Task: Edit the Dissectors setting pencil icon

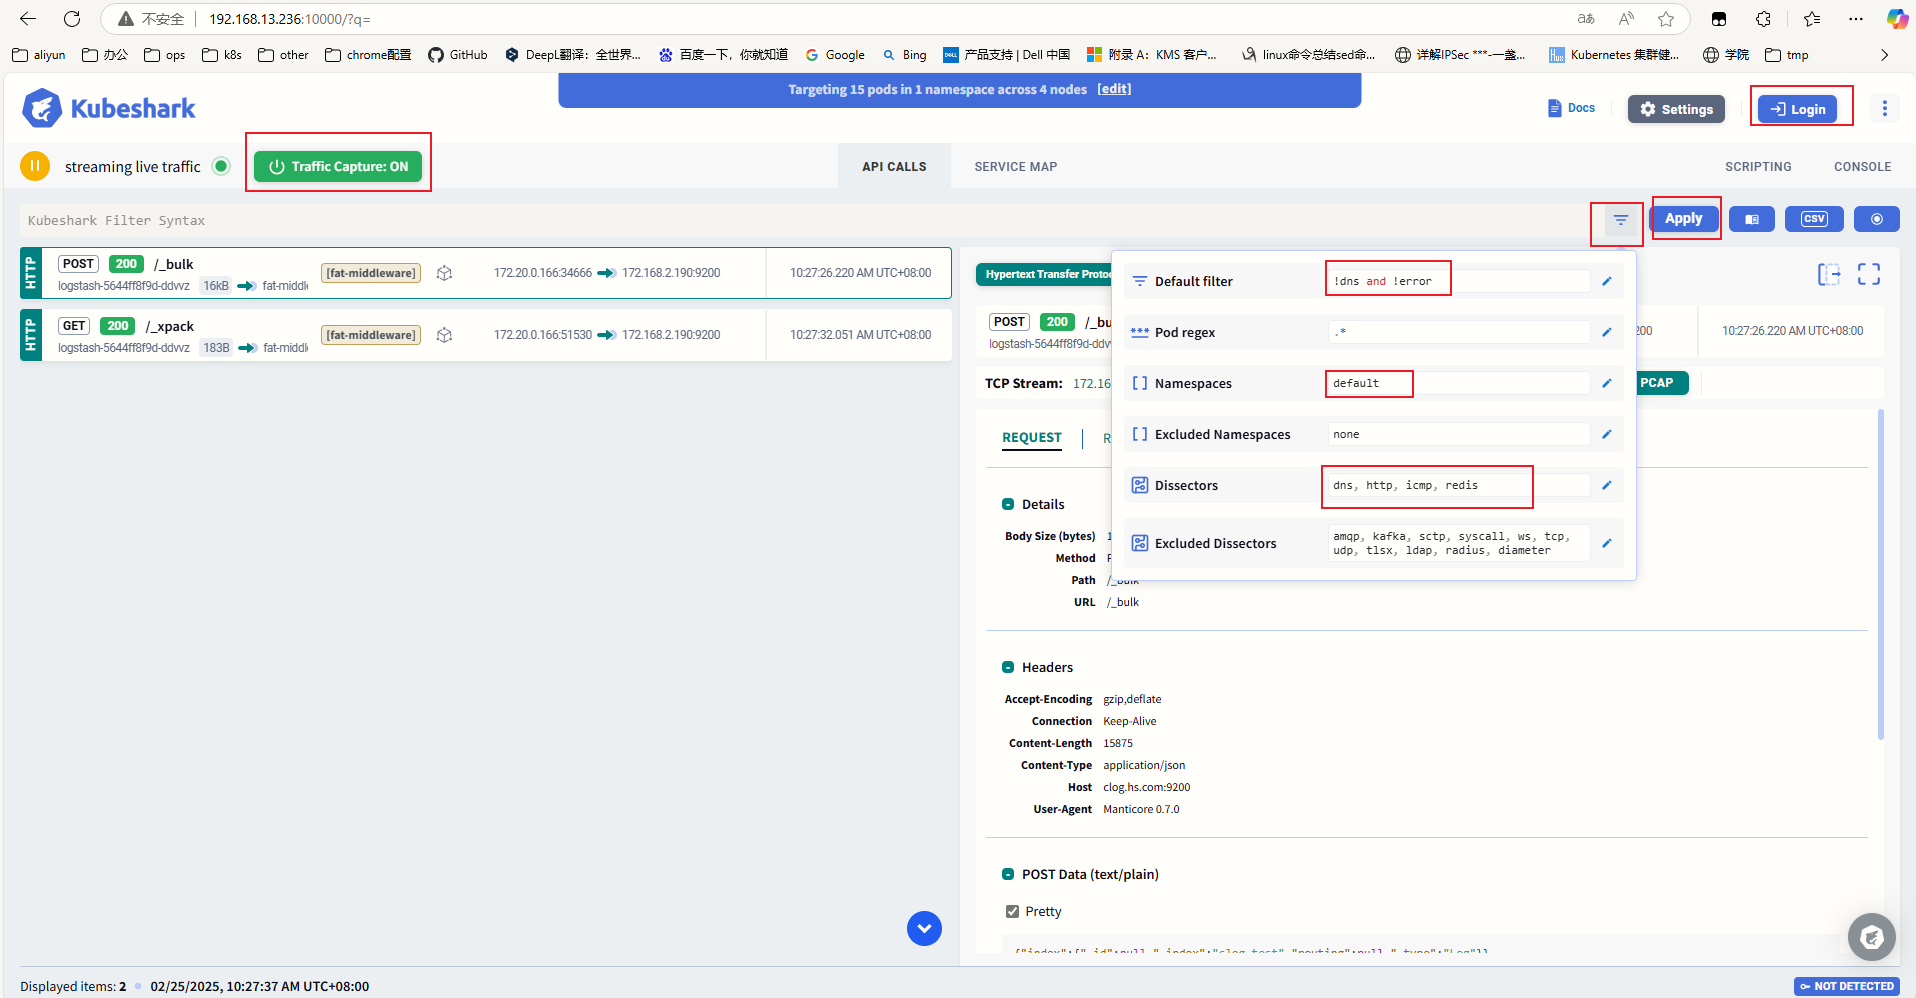Action: click(x=1607, y=485)
